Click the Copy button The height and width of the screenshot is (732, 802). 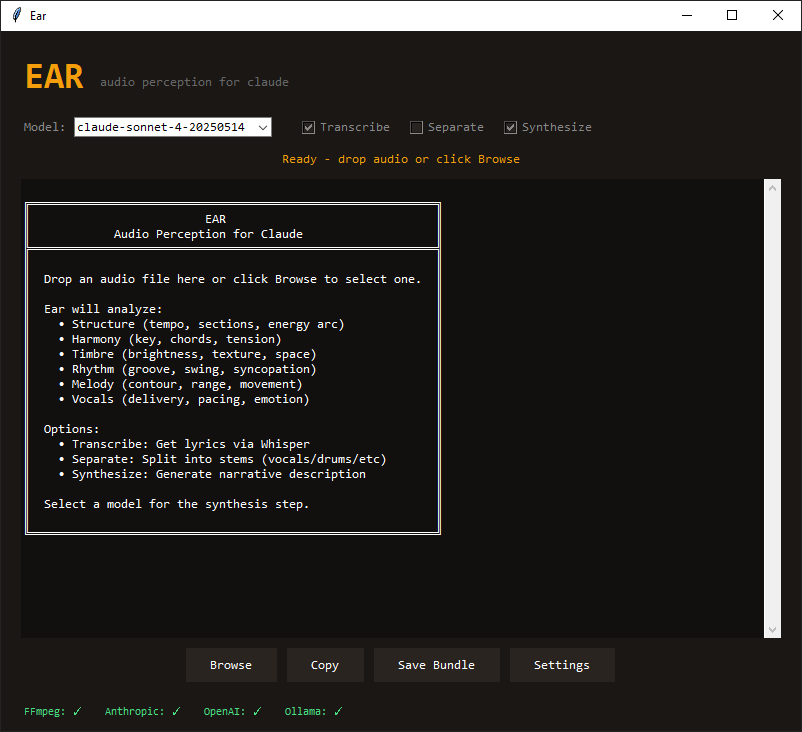325,665
